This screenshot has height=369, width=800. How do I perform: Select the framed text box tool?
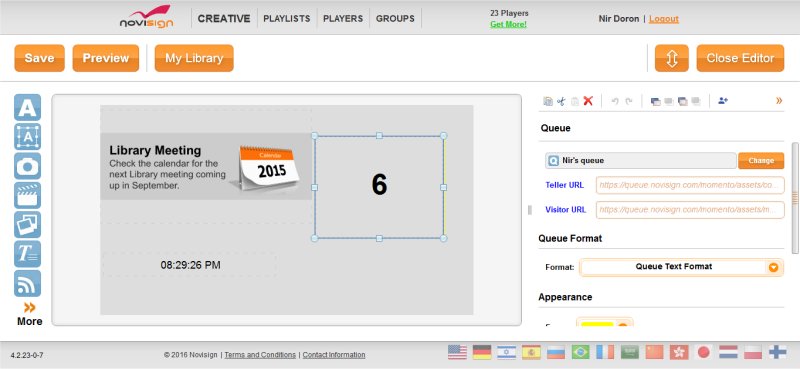click(28, 136)
